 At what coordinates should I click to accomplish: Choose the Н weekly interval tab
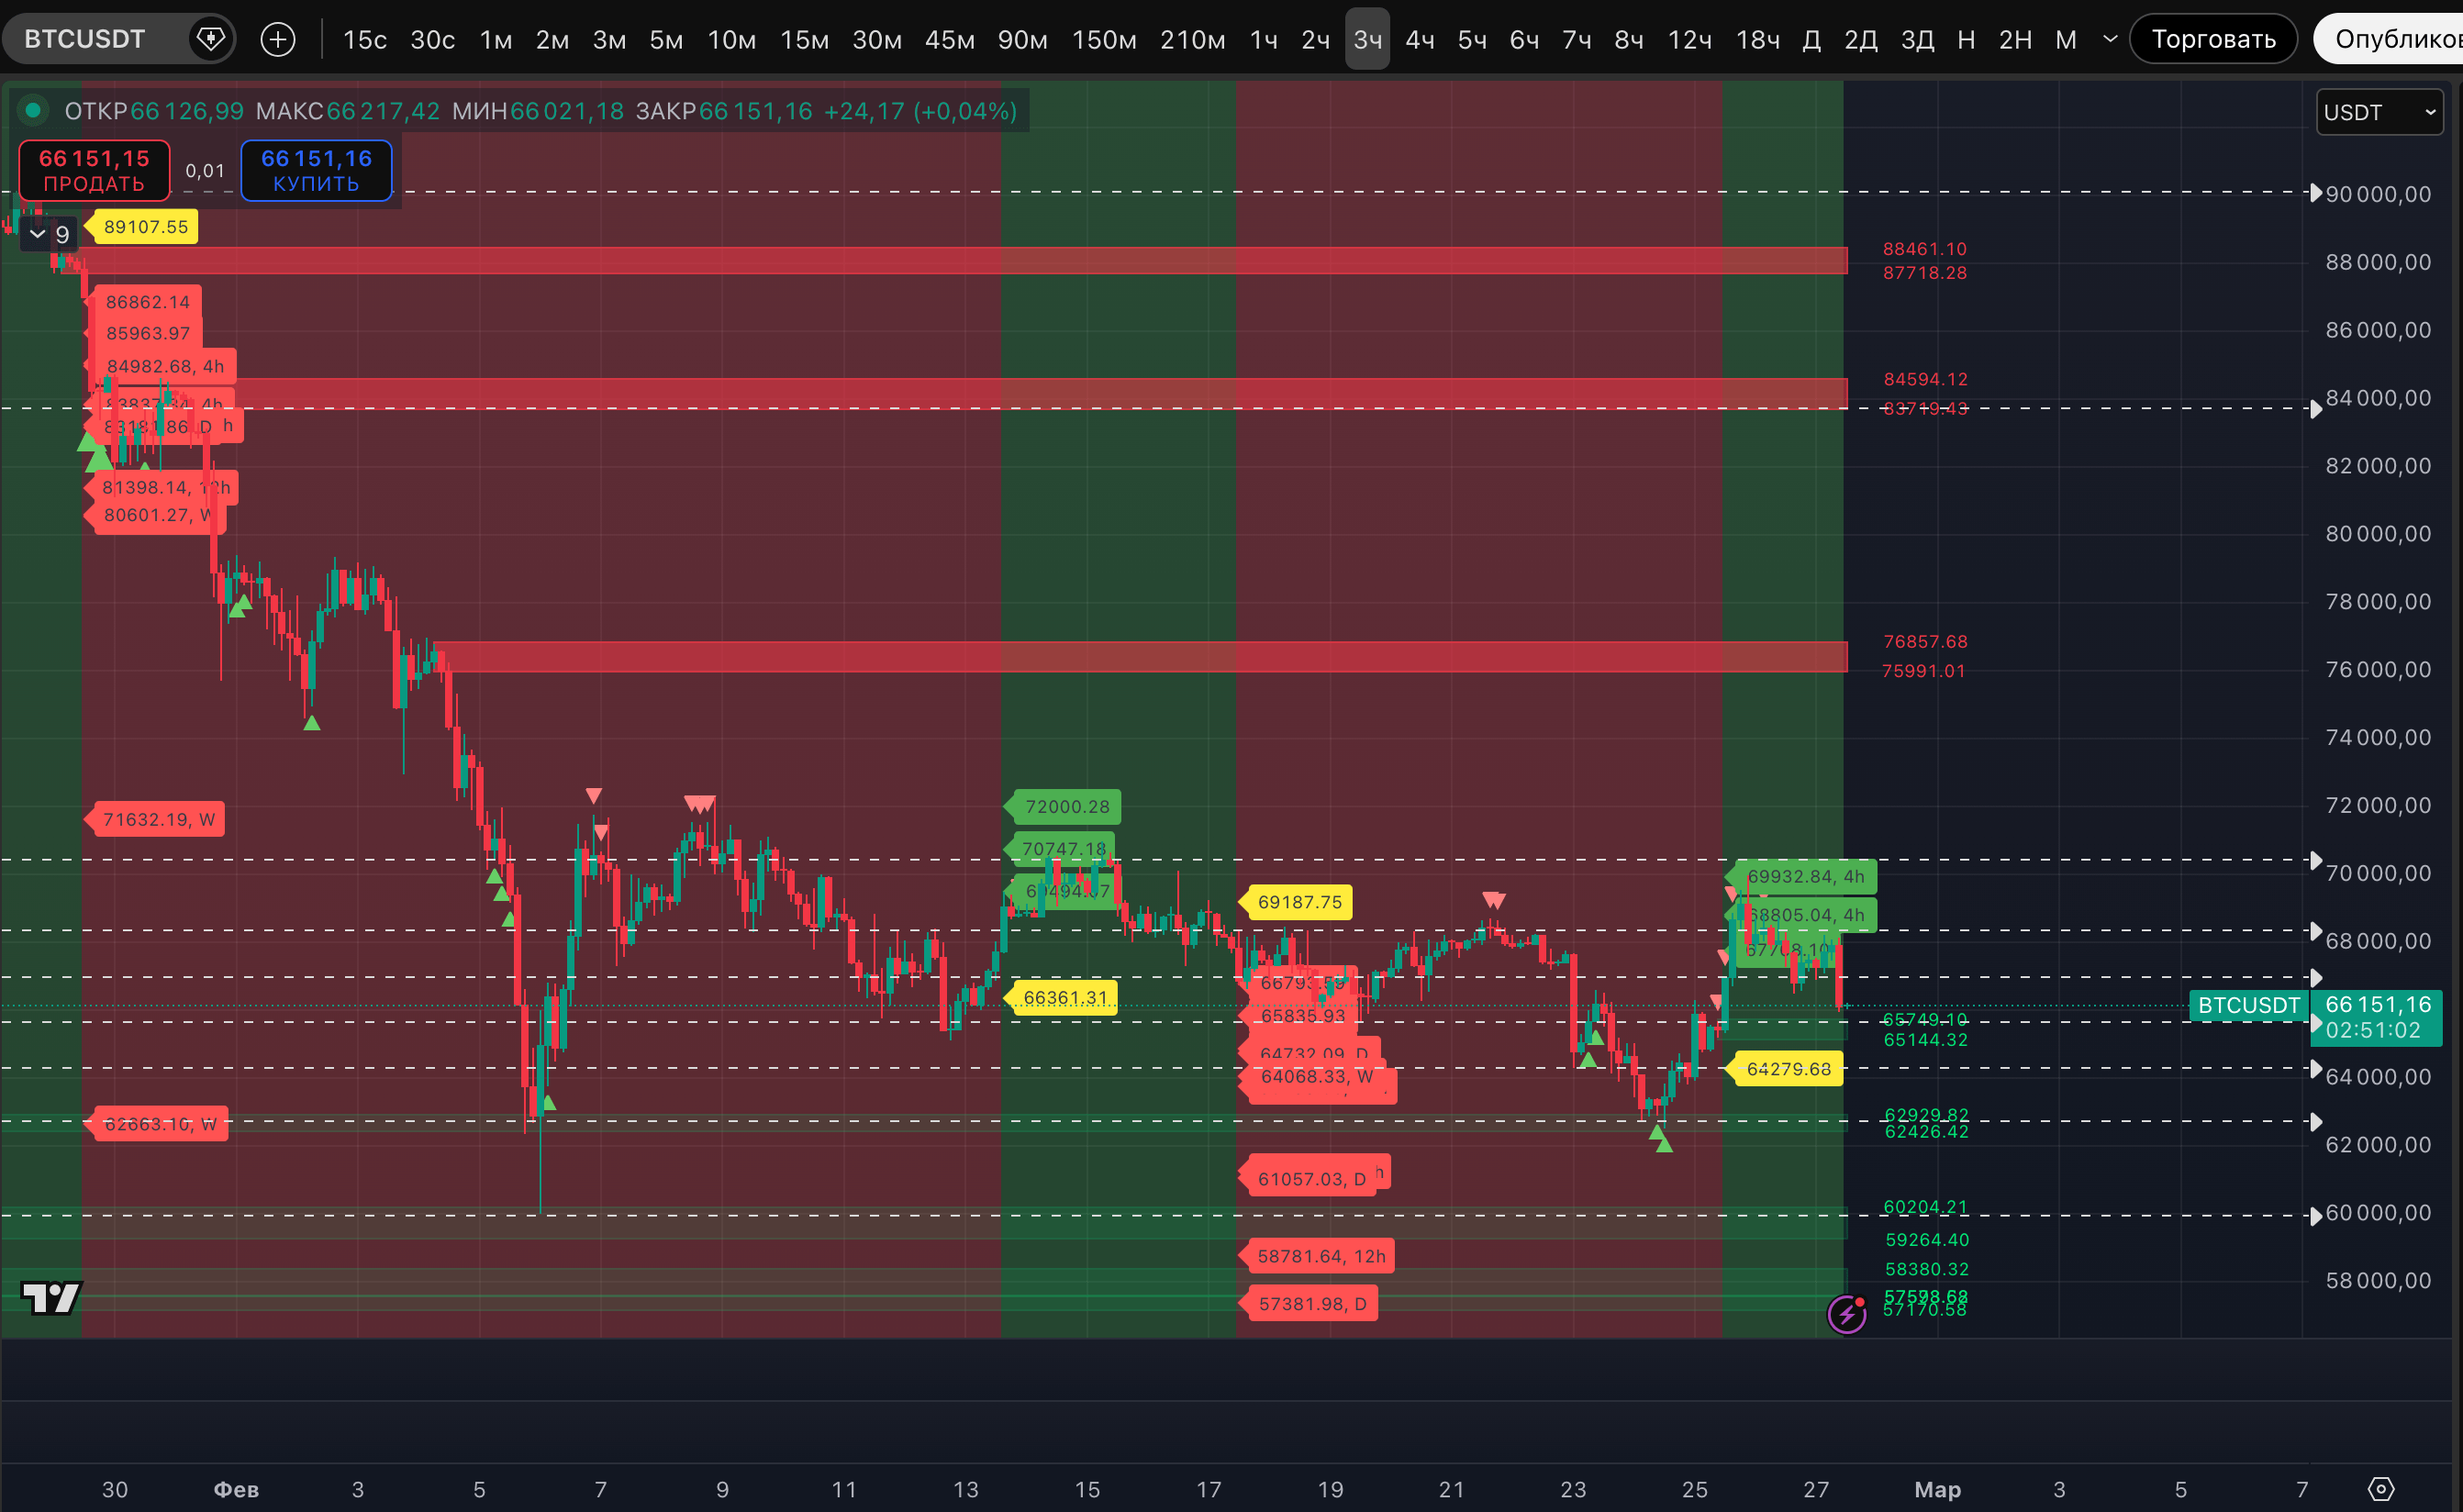click(x=1966, y=39)
